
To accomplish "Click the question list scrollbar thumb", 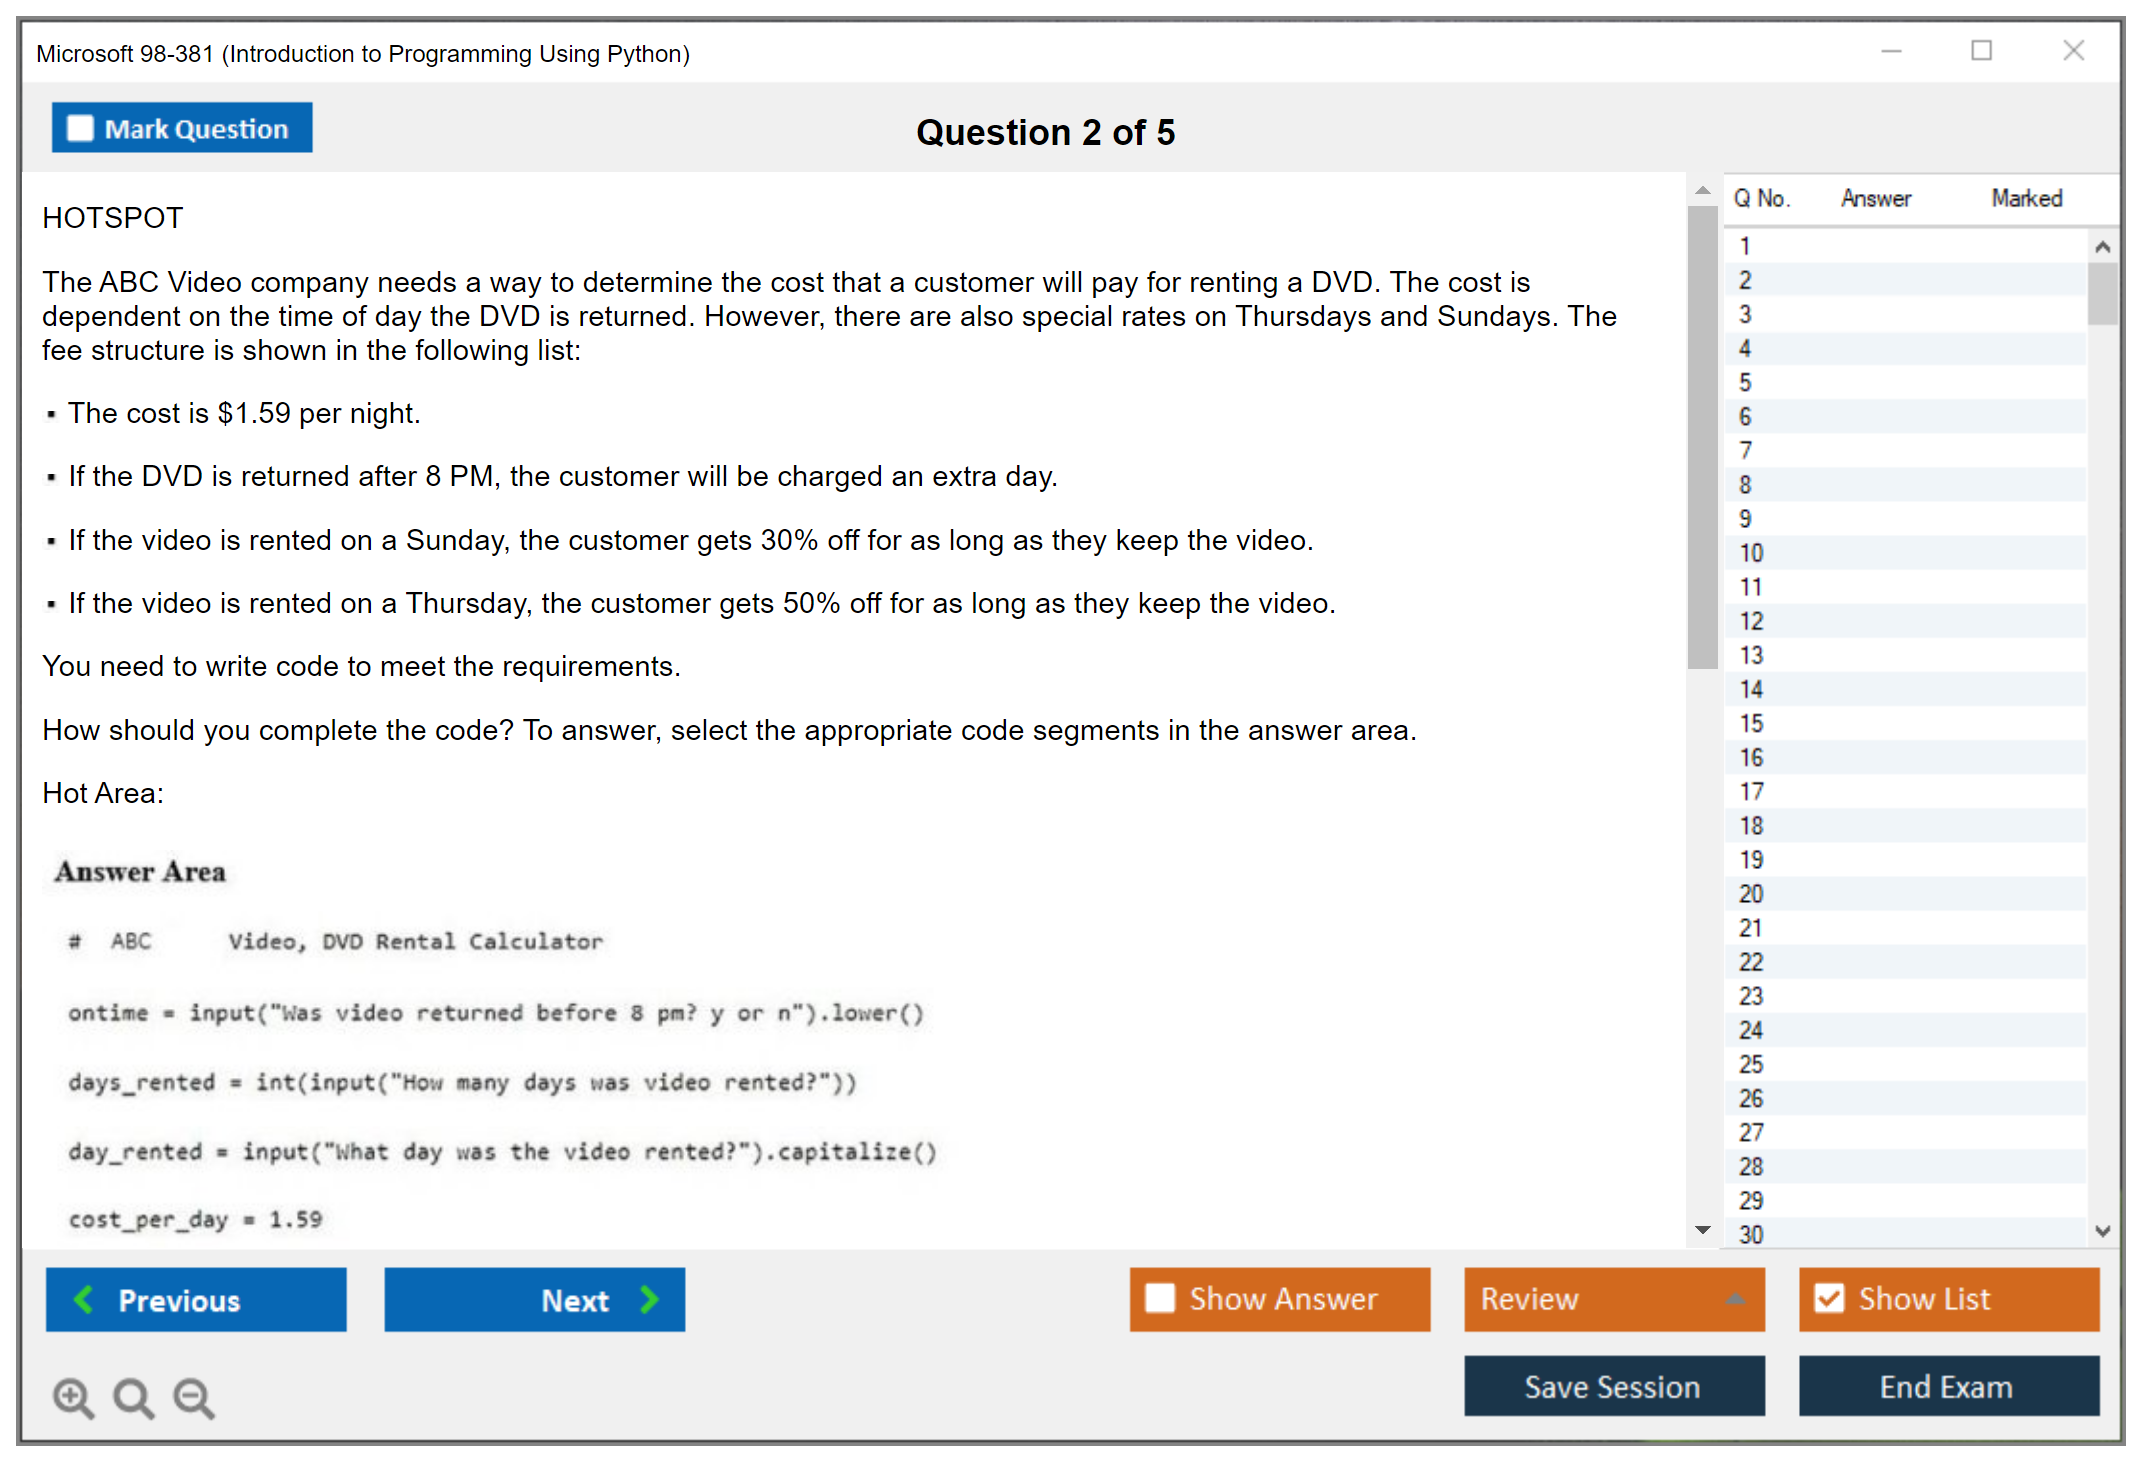I will [x=2102, y=293].
